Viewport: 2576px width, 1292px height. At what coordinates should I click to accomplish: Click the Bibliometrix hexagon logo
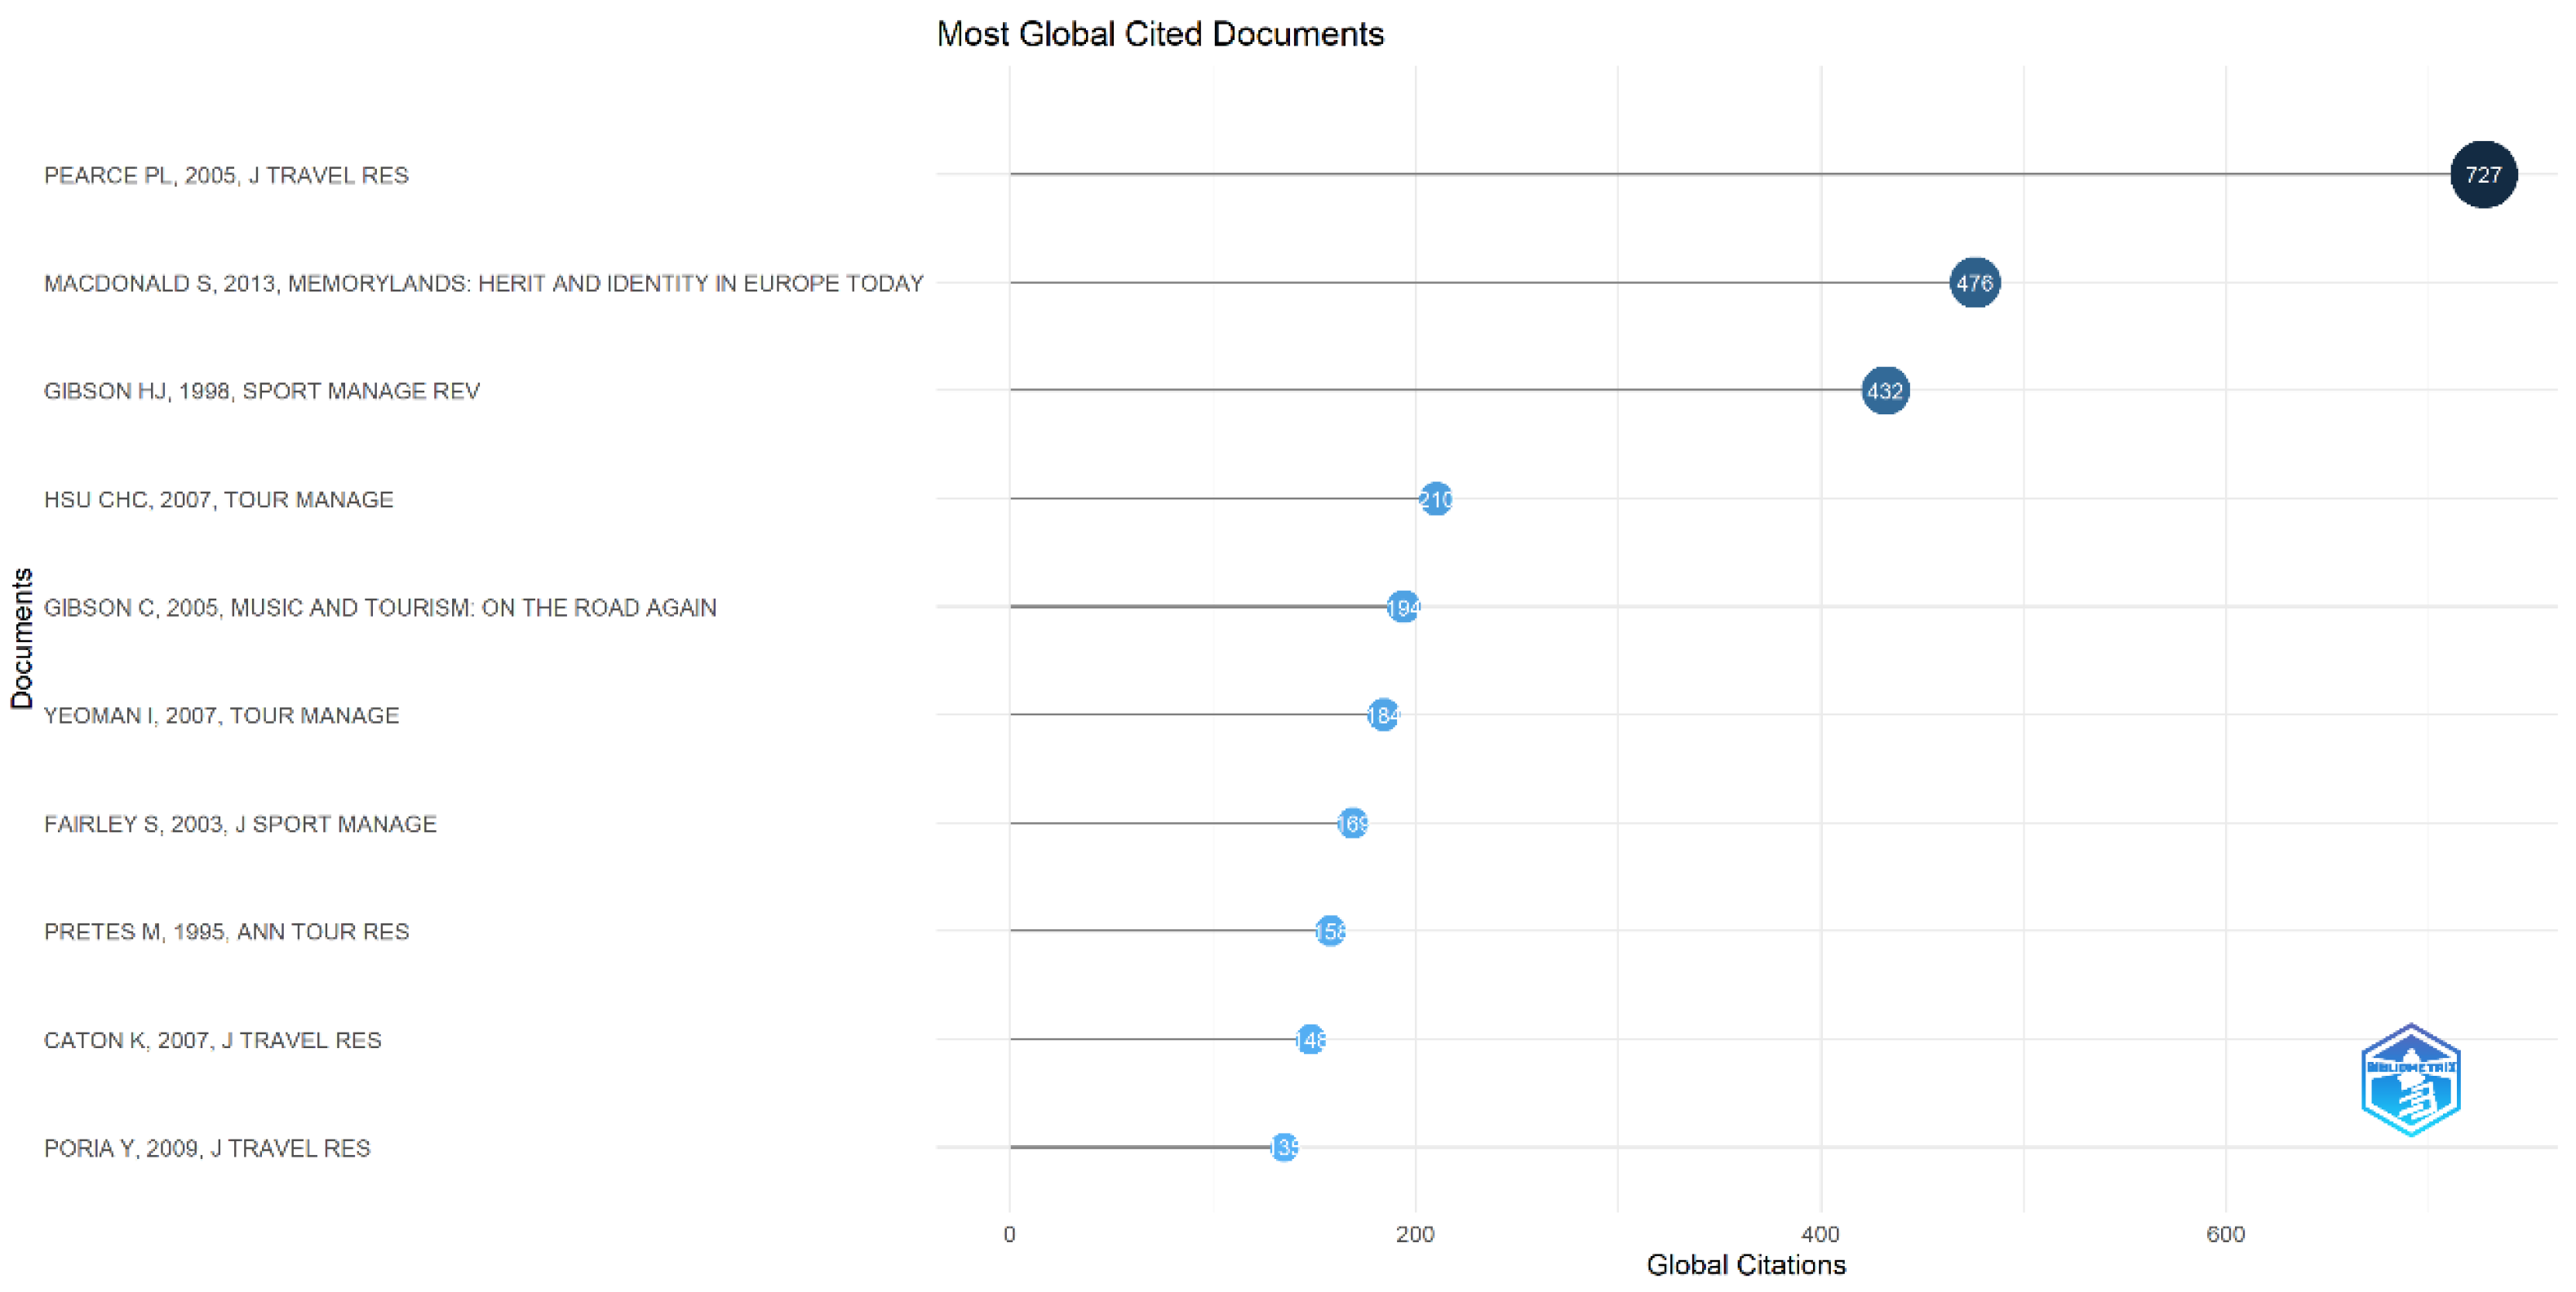pyautogui.click(x=2410, y=1079)
